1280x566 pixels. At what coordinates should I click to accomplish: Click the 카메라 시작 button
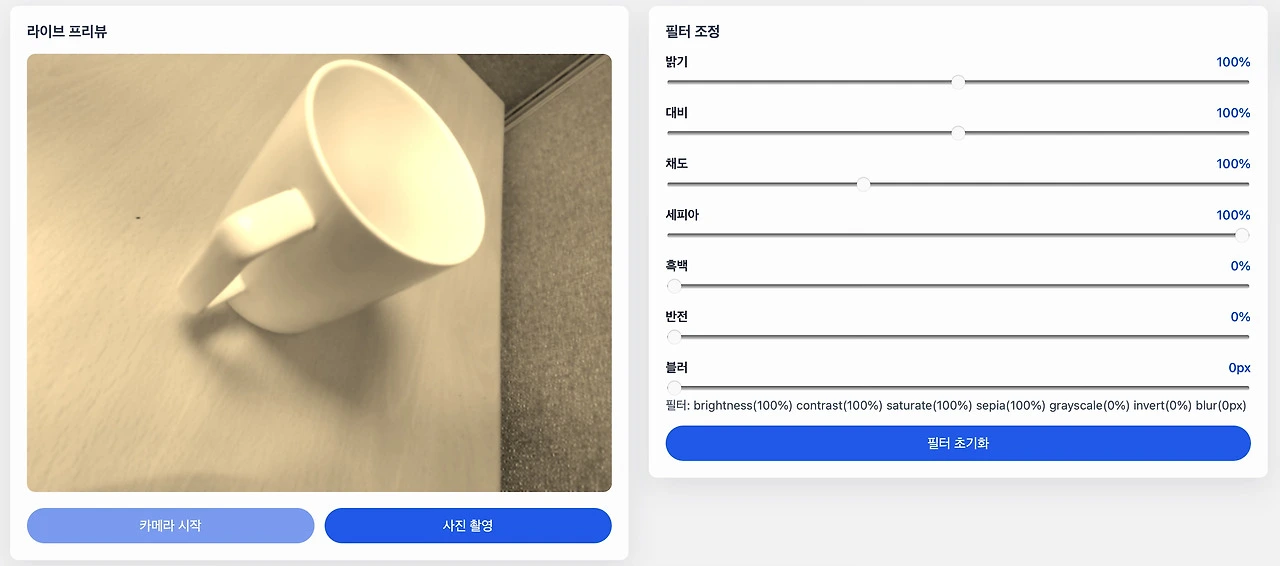tap(170, 525)
